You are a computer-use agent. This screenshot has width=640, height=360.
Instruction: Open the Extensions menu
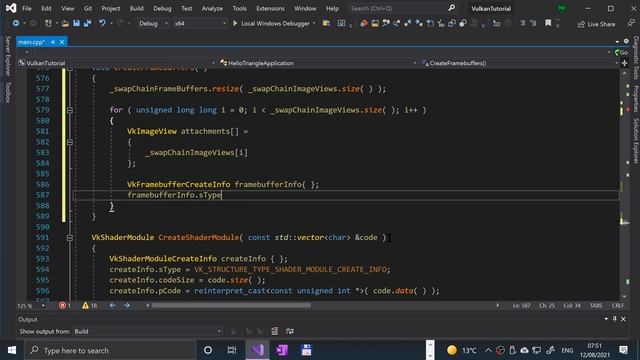pos(270,9)
